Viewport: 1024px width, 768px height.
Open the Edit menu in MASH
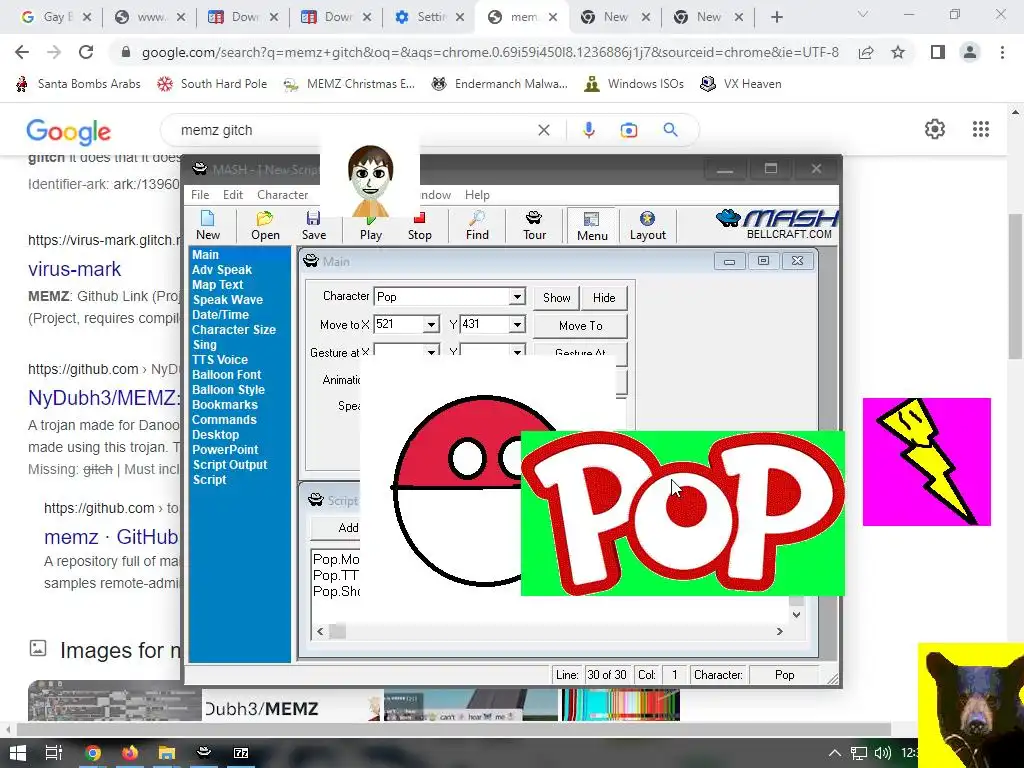click(232, 195)
